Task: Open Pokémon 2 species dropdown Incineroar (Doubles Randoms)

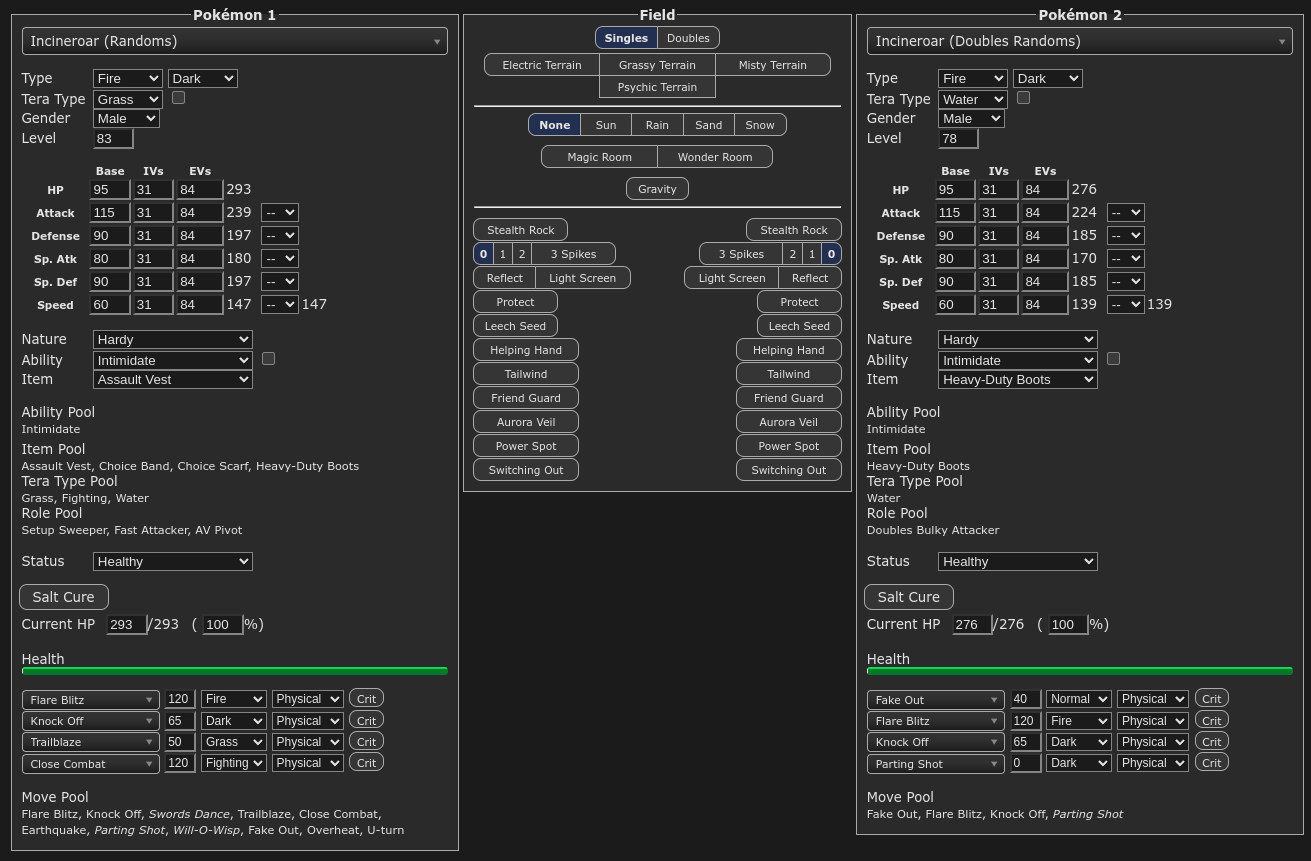Action: 1080,41
